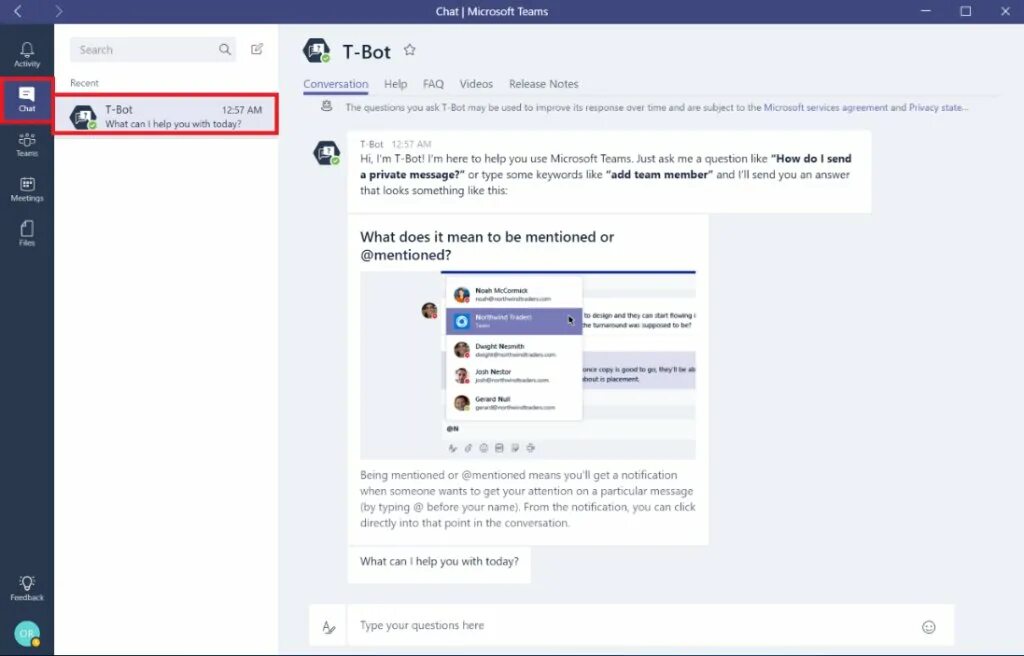Open the Meetings calendar in sidebar
The width and height of the screenshot is (1024, 656).
click(x=27, y=189)
